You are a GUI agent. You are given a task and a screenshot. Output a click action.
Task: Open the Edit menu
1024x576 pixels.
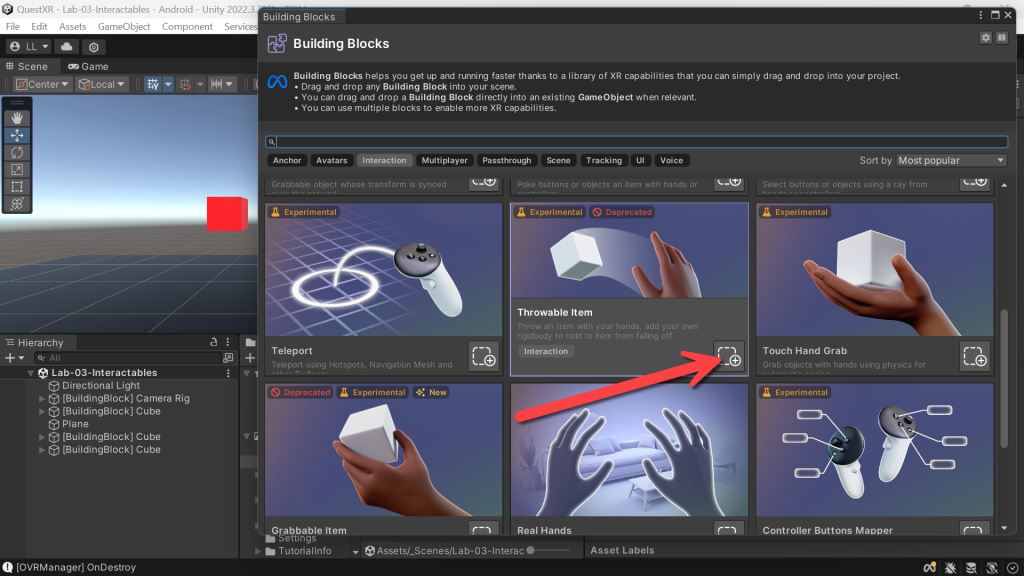click(x=39, y=27)
